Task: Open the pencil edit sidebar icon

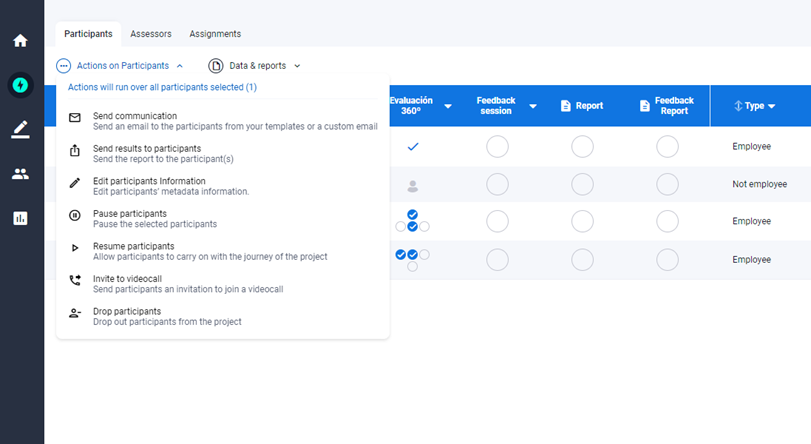Action: coord(20,129)
